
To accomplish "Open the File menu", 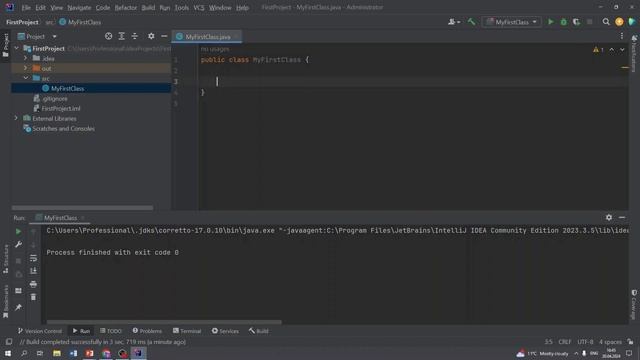I will pyautogui.click(x=26, y=7).
